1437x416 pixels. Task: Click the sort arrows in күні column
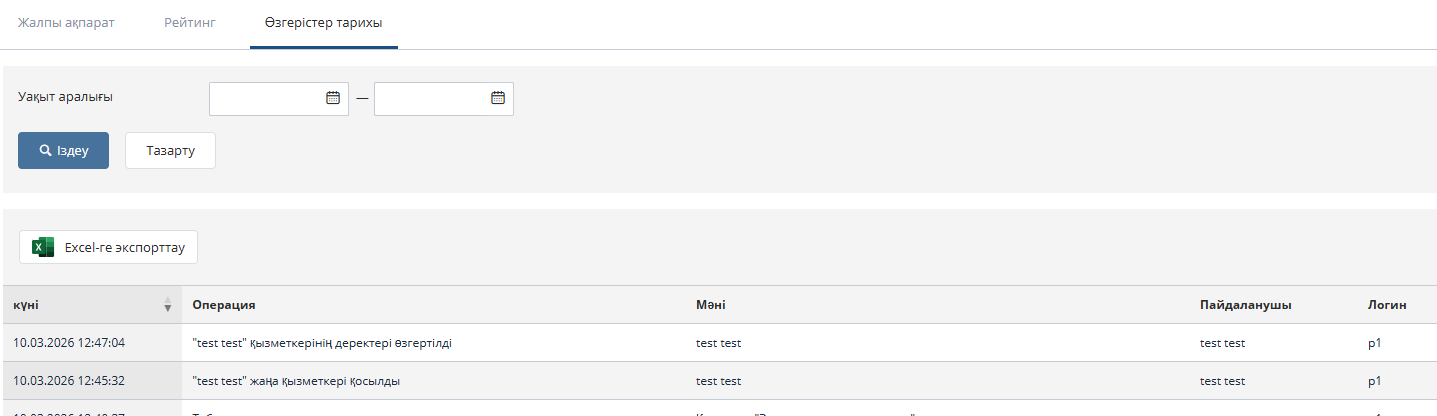pyautogui.click(x=168, y=305)
